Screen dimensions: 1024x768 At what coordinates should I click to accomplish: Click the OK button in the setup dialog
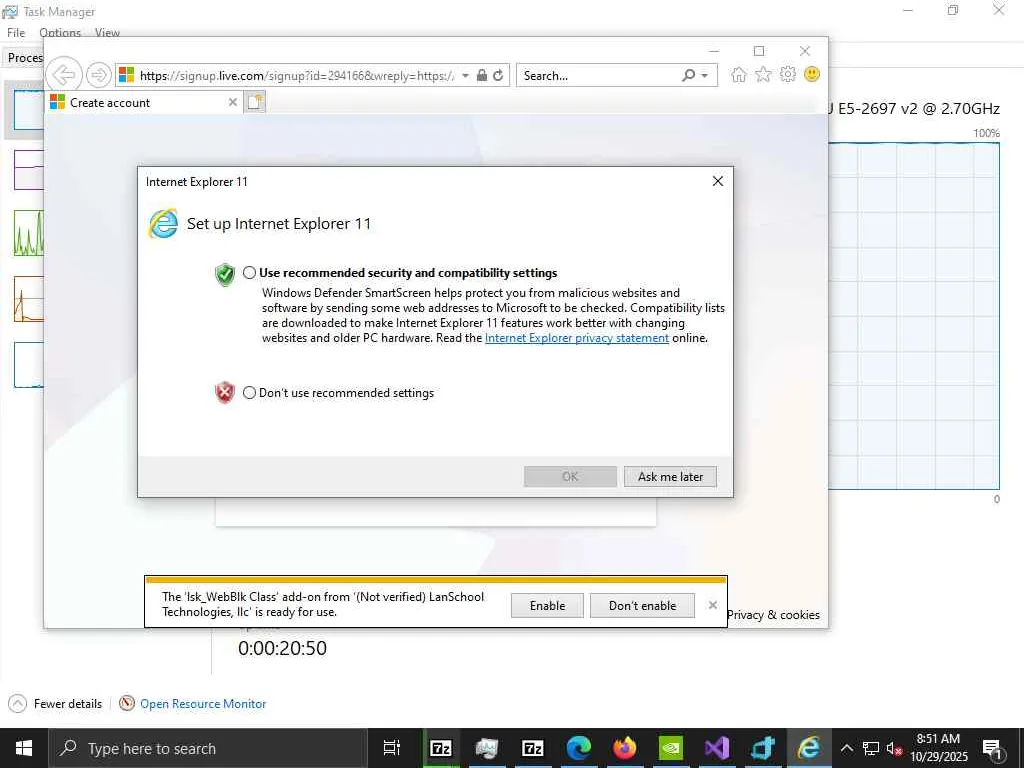pyautogui.click(x=570, y=477)
